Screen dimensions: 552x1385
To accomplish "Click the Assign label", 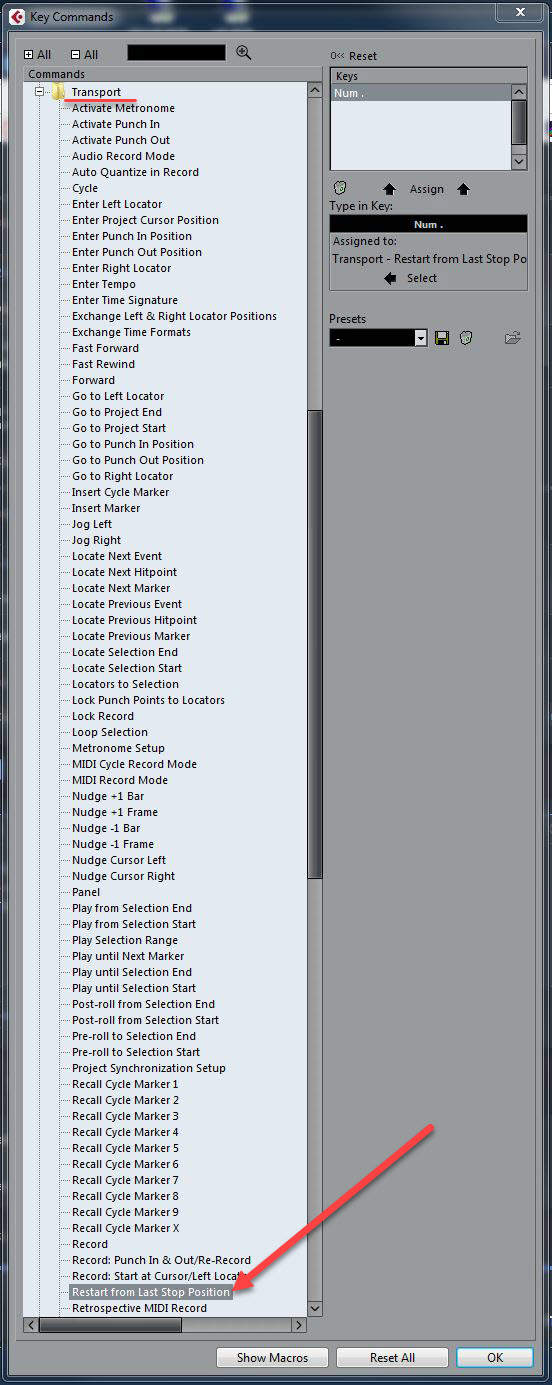I will (427, 189).
